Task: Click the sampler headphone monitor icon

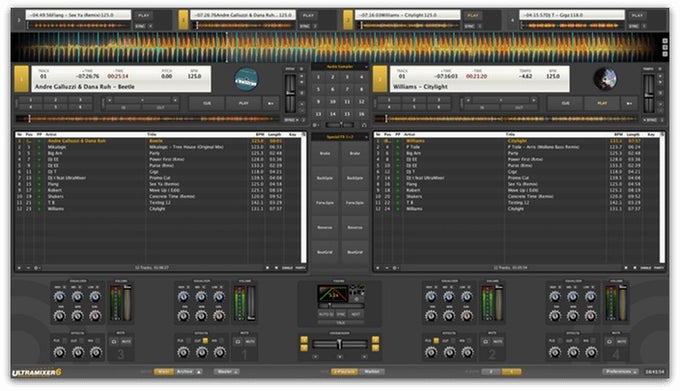Action: pyautogui.click(x=364, y=125)
